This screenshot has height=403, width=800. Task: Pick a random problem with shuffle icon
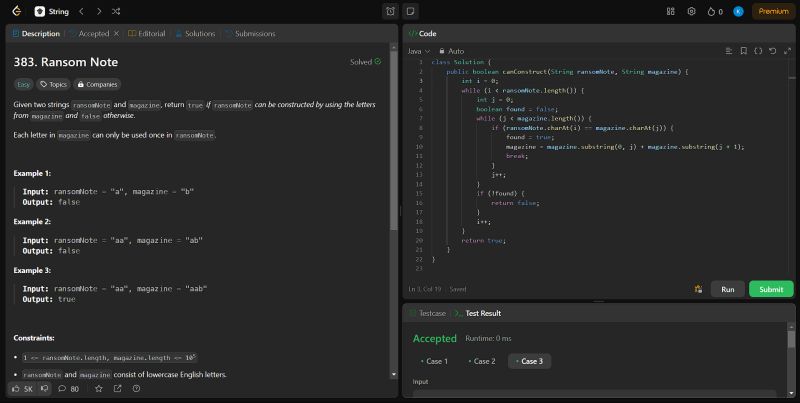pyautogui.click(x=117, y=11)
